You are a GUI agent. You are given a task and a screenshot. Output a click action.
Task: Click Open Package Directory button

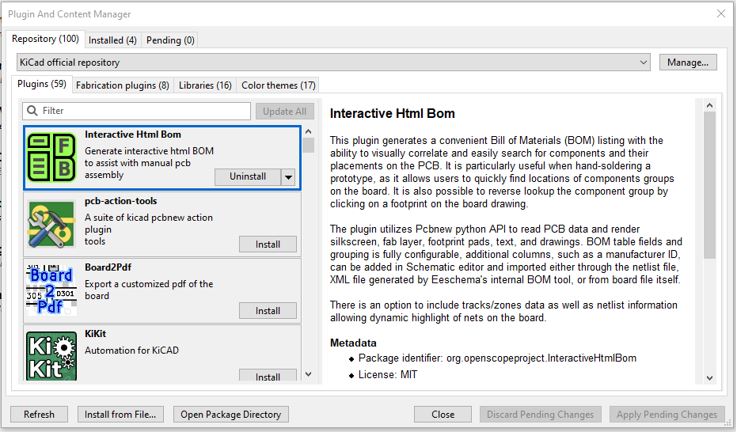point(232,414)
